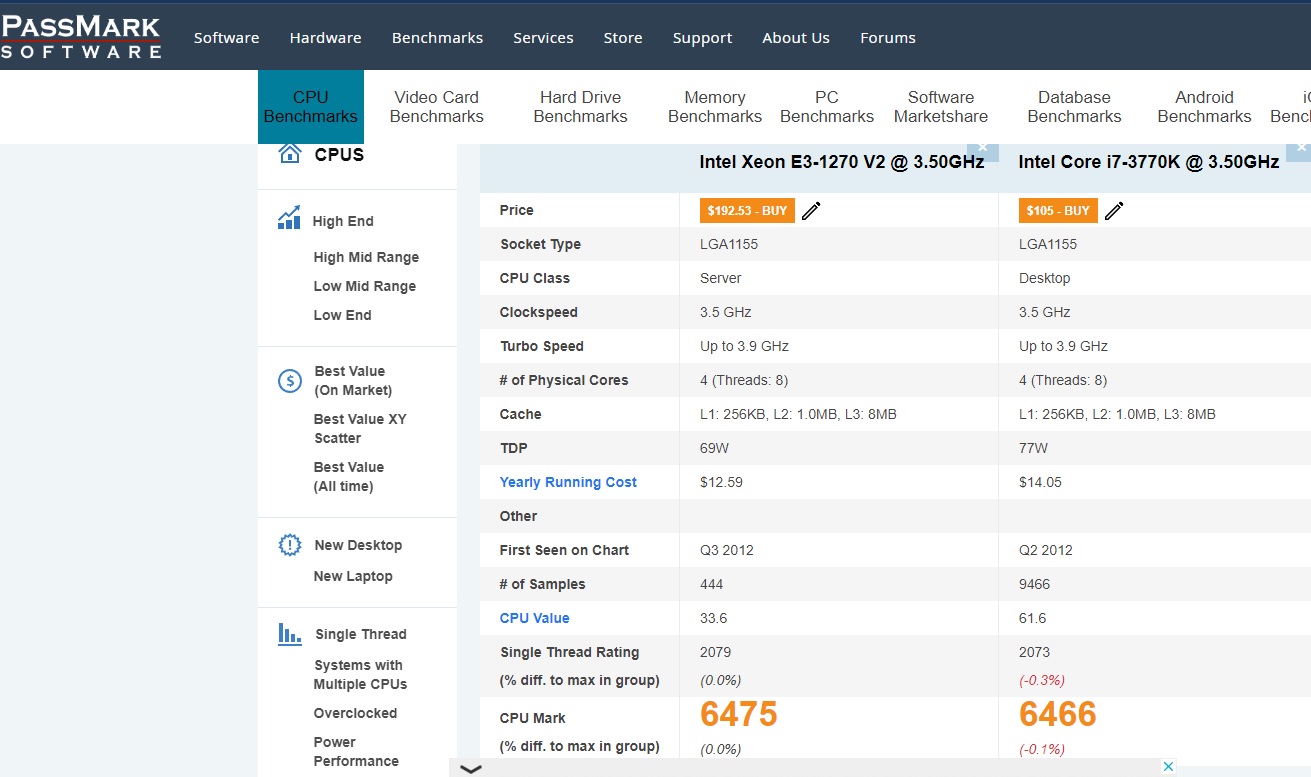
Task: Dismiss the bottom ad with its close button
Action: tap(1166, 765)
